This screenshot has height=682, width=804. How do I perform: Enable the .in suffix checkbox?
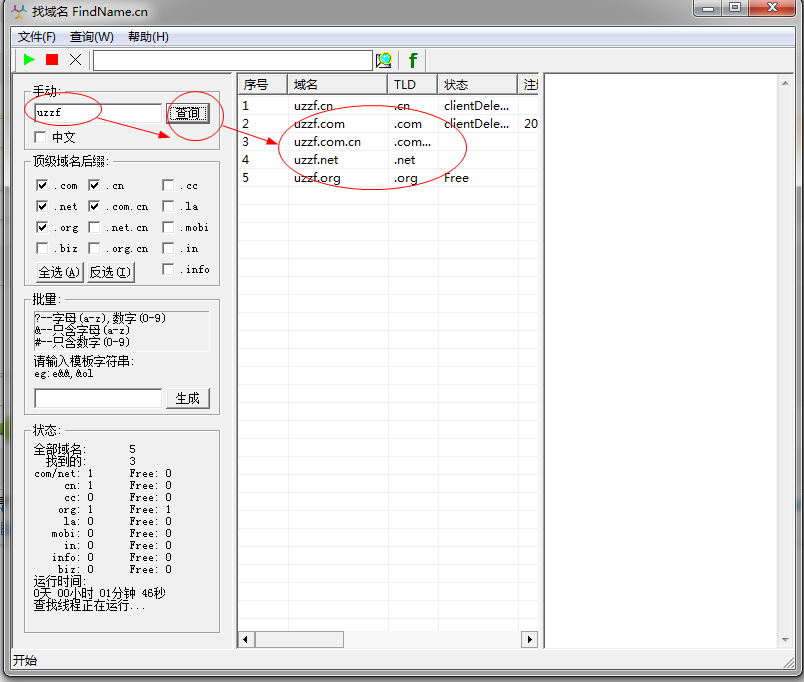(x=168, y=248)
